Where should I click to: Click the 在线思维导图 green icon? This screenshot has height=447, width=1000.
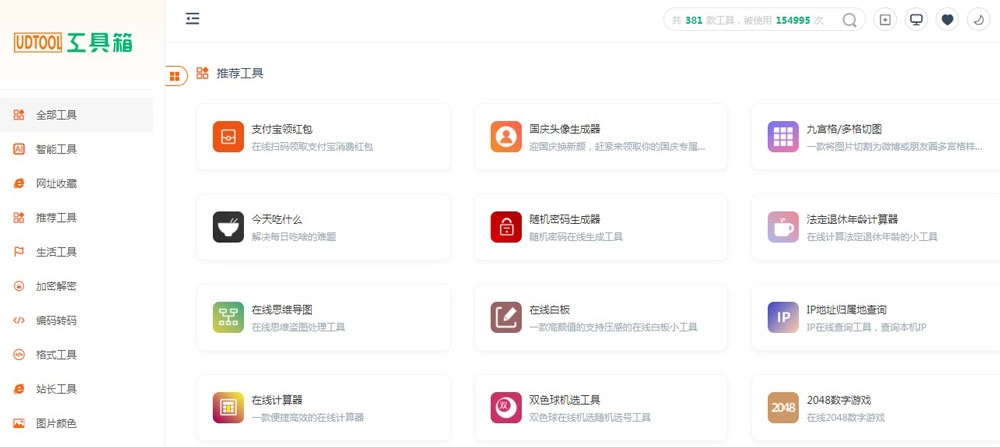click(228, 318)
